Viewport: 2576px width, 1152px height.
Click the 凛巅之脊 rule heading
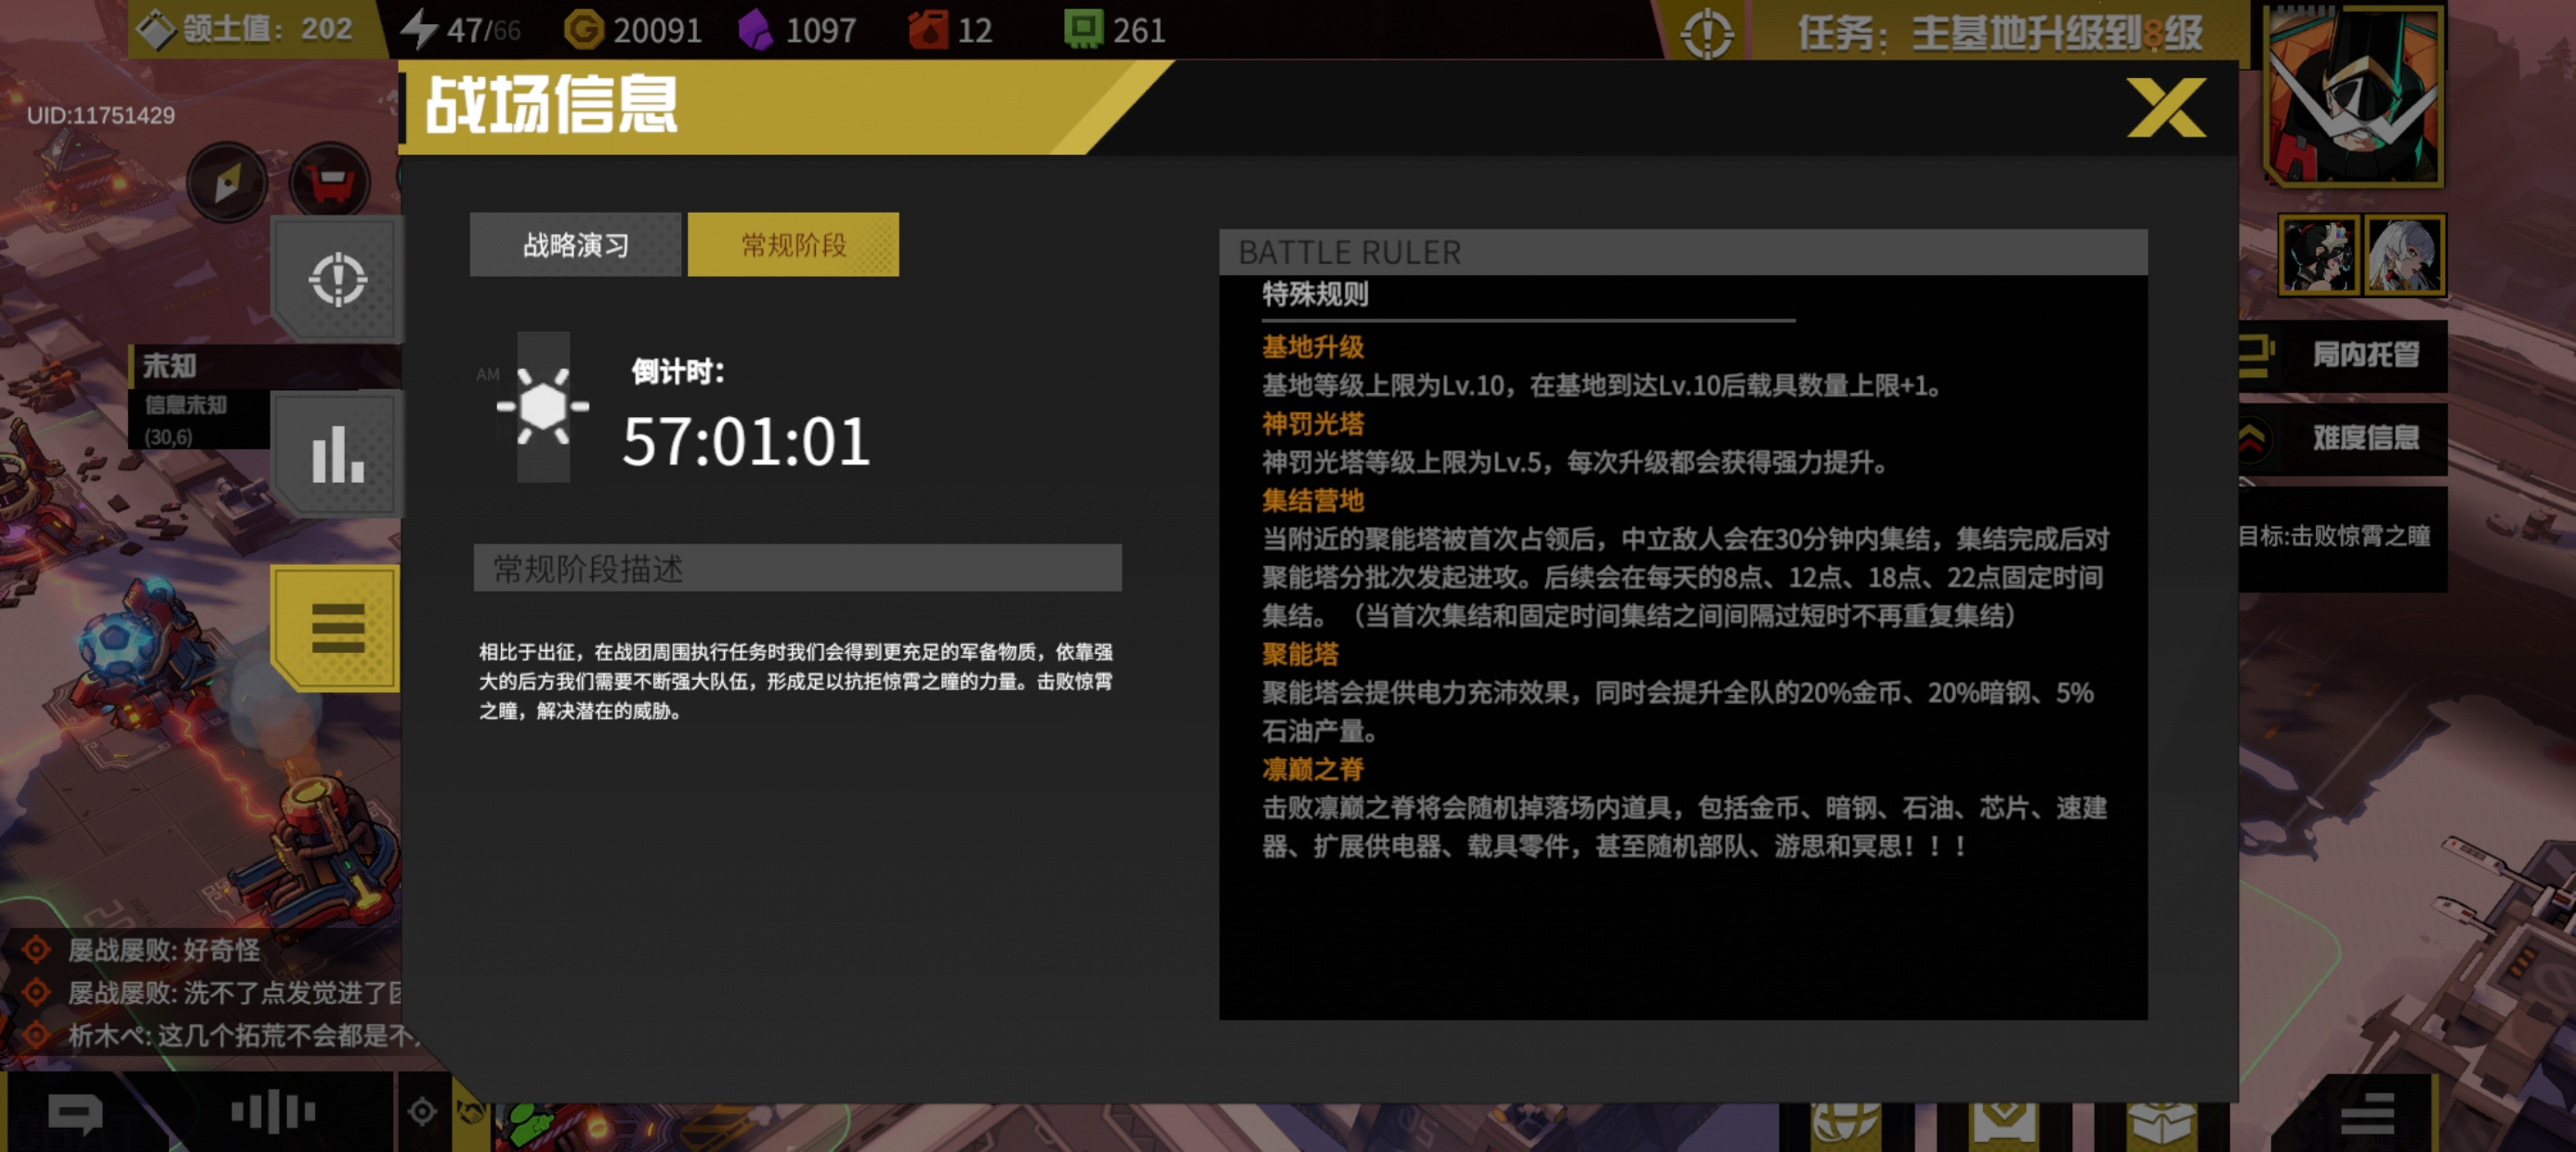(1312, 769)
